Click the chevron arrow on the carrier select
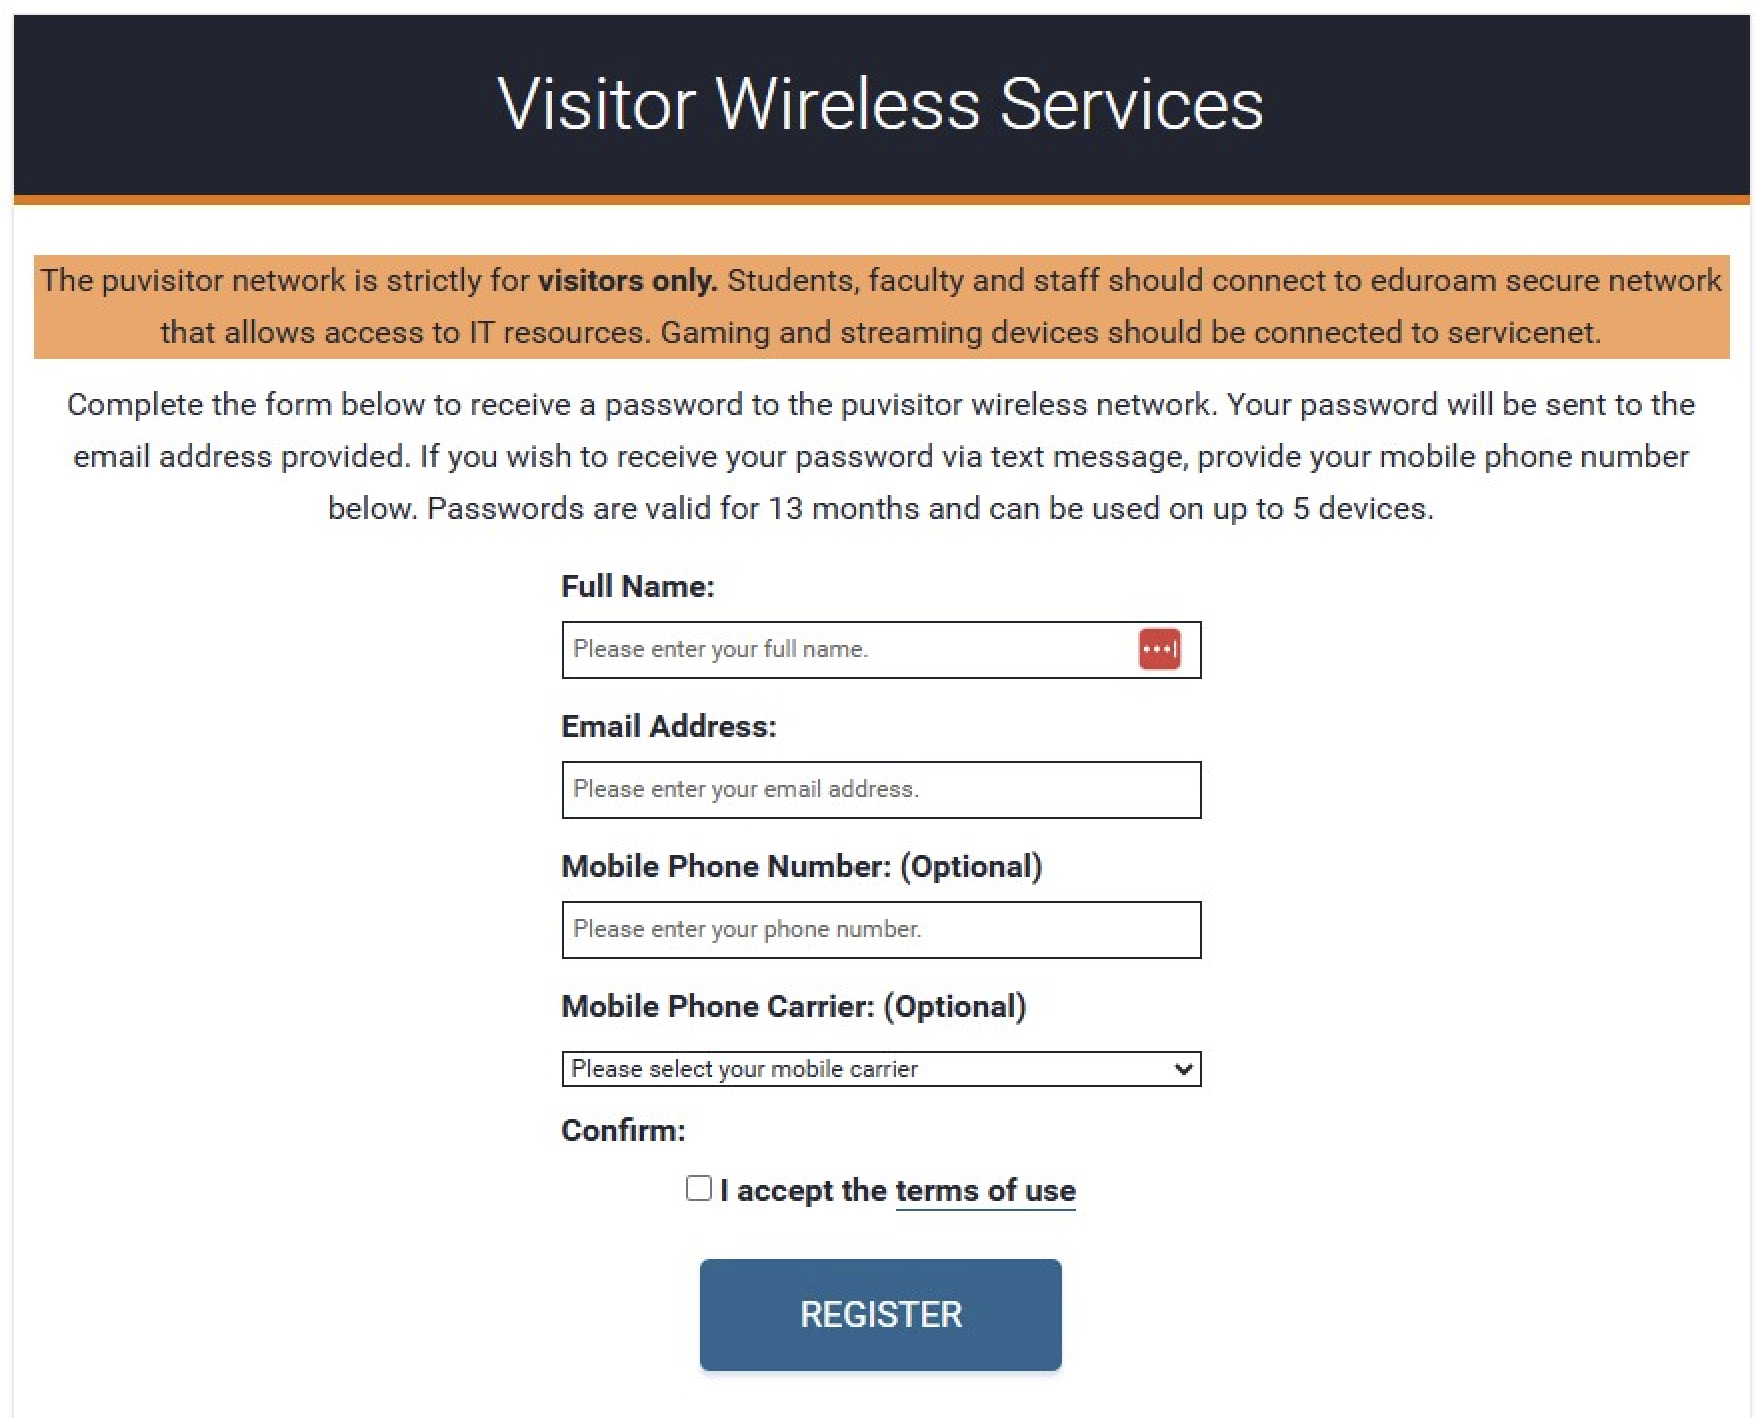The width and height of the screenshot is (1756, 1418). pos(1183,1069)
